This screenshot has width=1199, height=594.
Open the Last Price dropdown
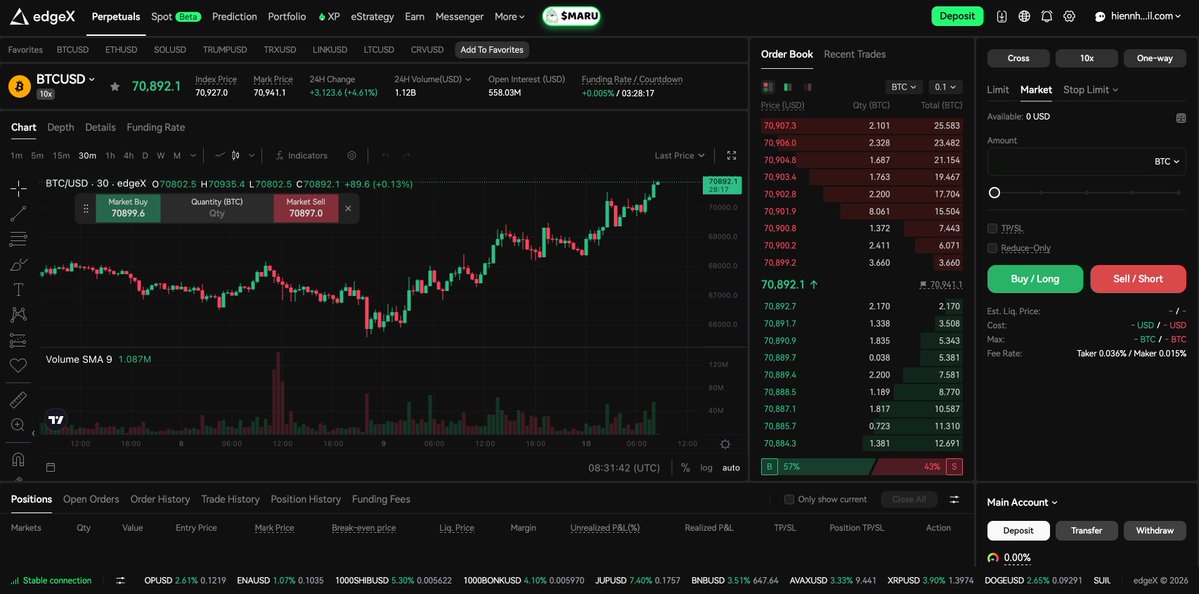click(680, 155)
